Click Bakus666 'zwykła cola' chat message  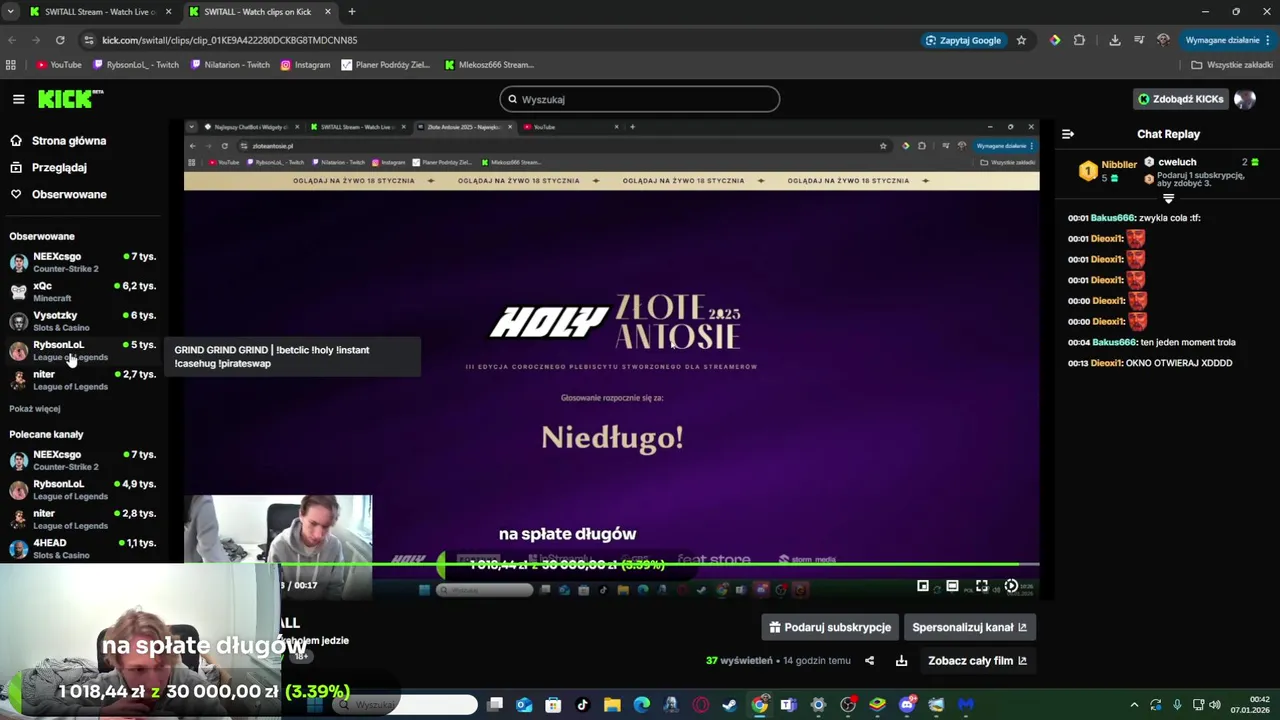tap(1134, 218)
